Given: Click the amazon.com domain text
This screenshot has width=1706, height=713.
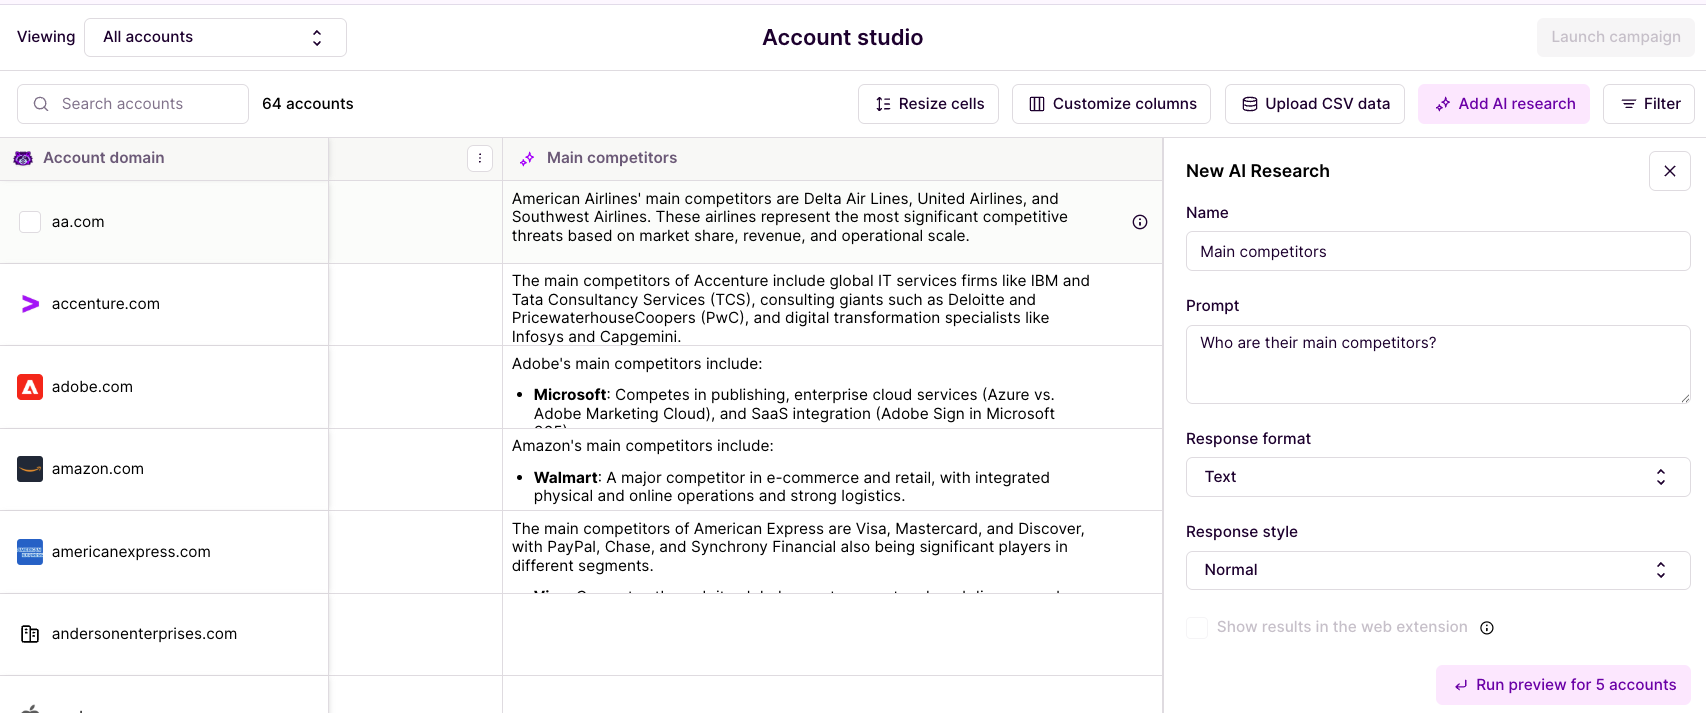Looking at the screenshot, I should 98,469.
